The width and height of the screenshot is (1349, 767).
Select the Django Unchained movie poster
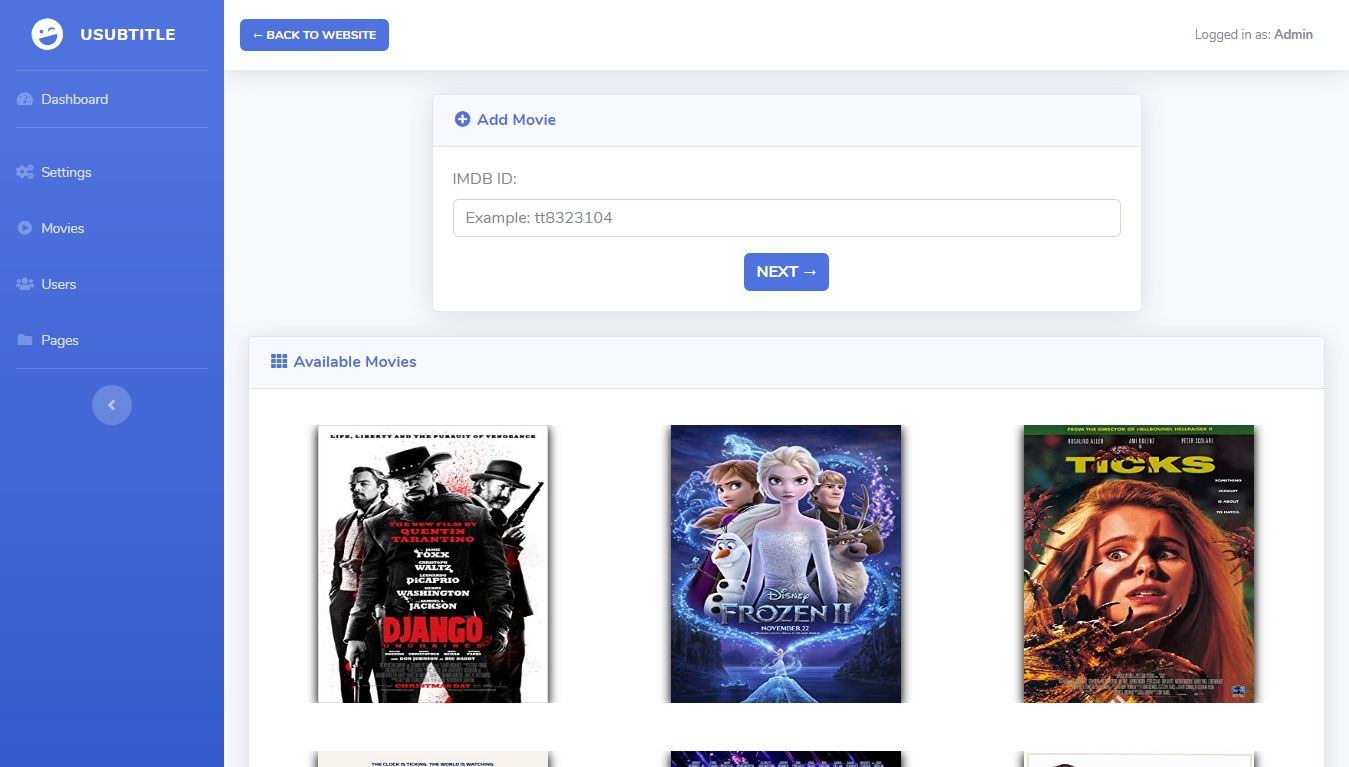433,564
